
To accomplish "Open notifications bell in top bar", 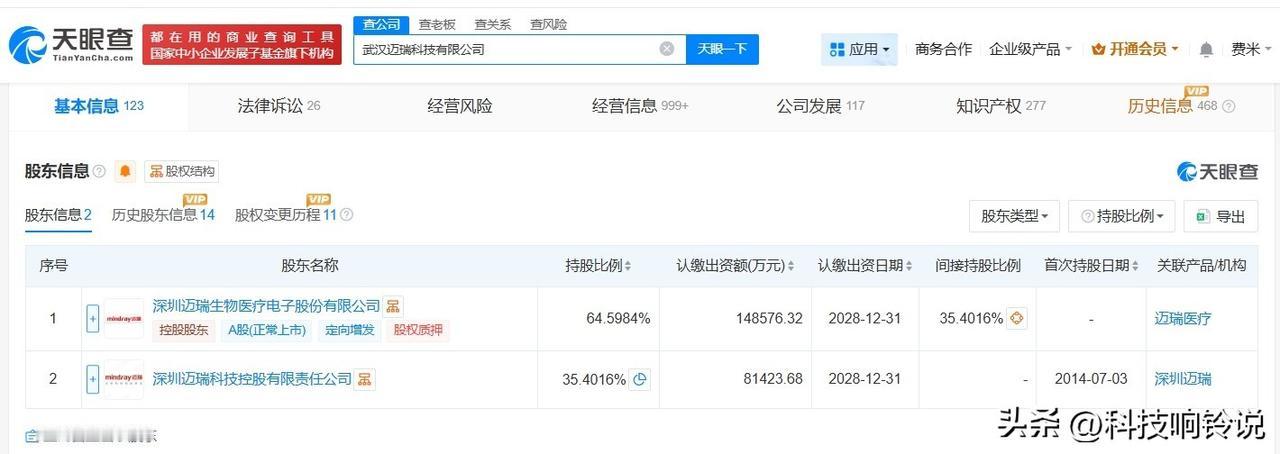I will [1207, 49].
